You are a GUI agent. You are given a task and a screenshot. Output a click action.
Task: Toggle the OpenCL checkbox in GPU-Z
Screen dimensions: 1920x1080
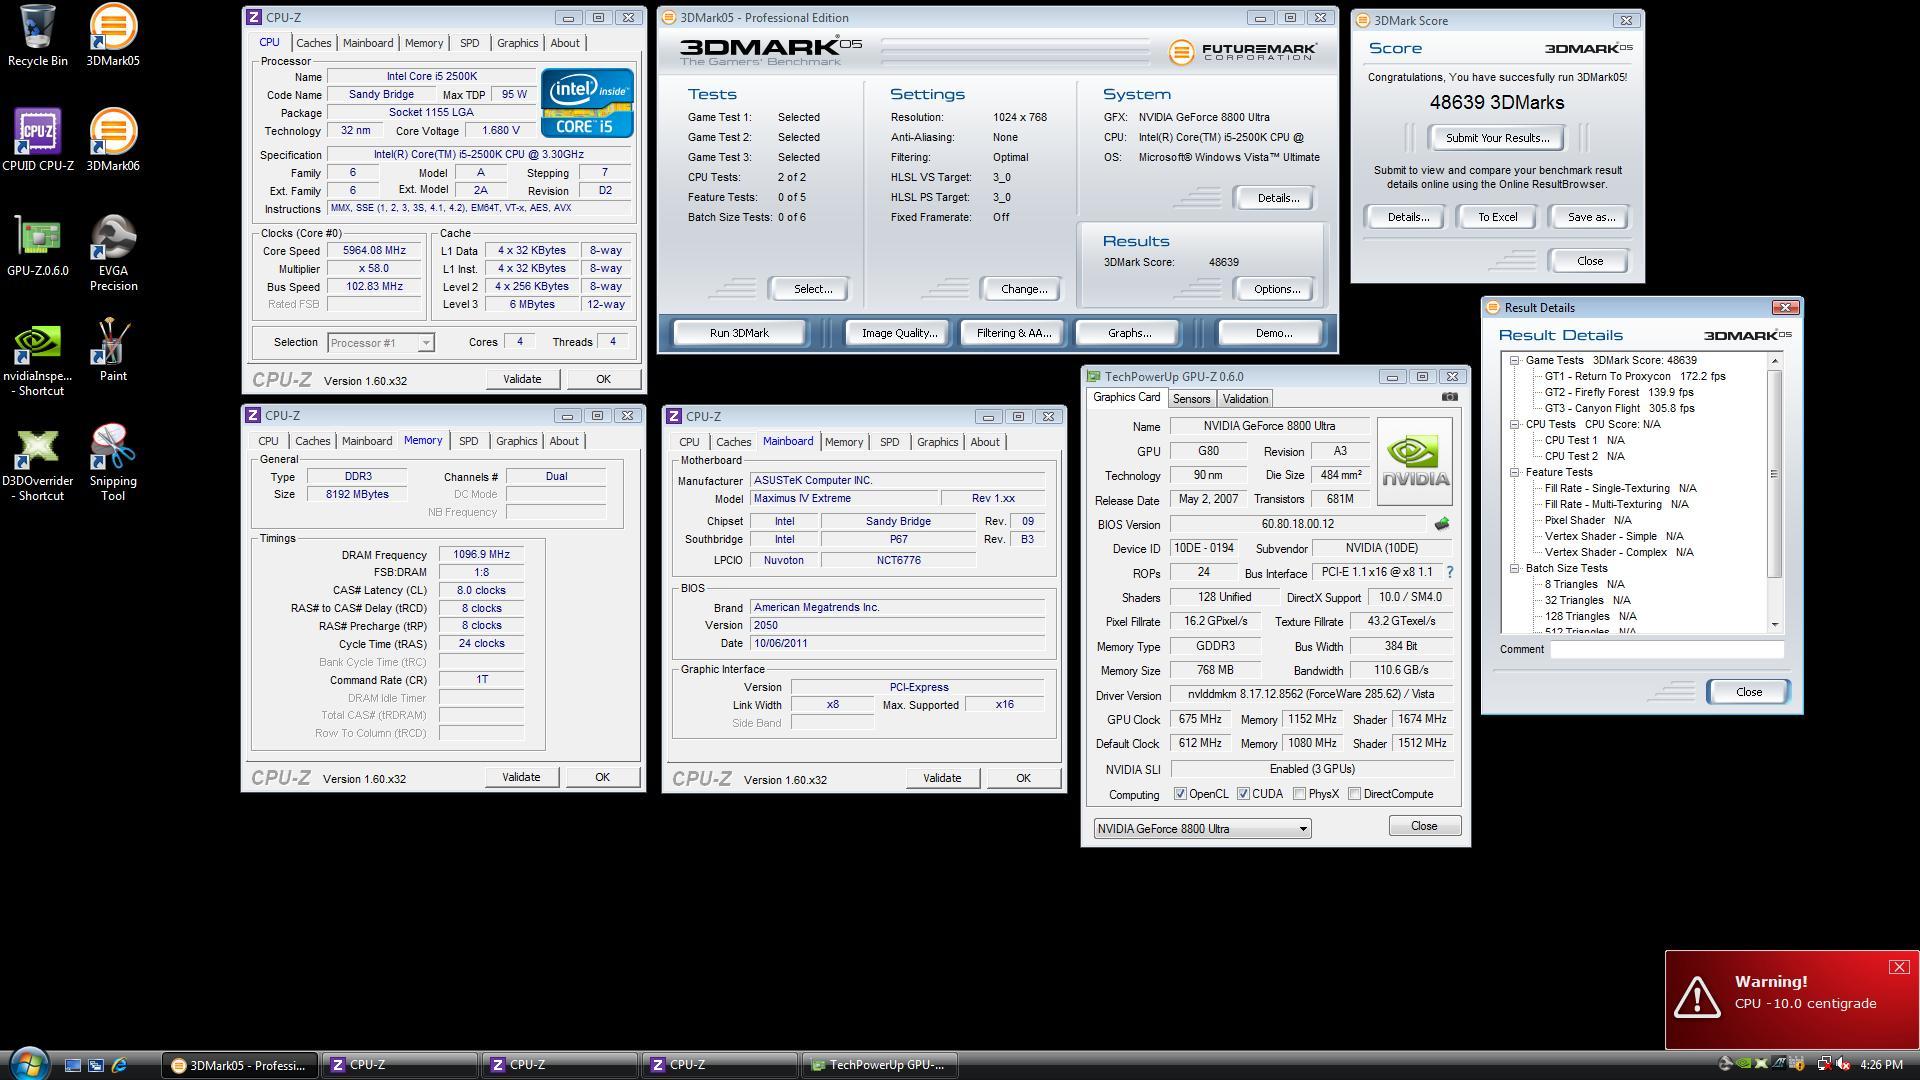coord(1180,794)
